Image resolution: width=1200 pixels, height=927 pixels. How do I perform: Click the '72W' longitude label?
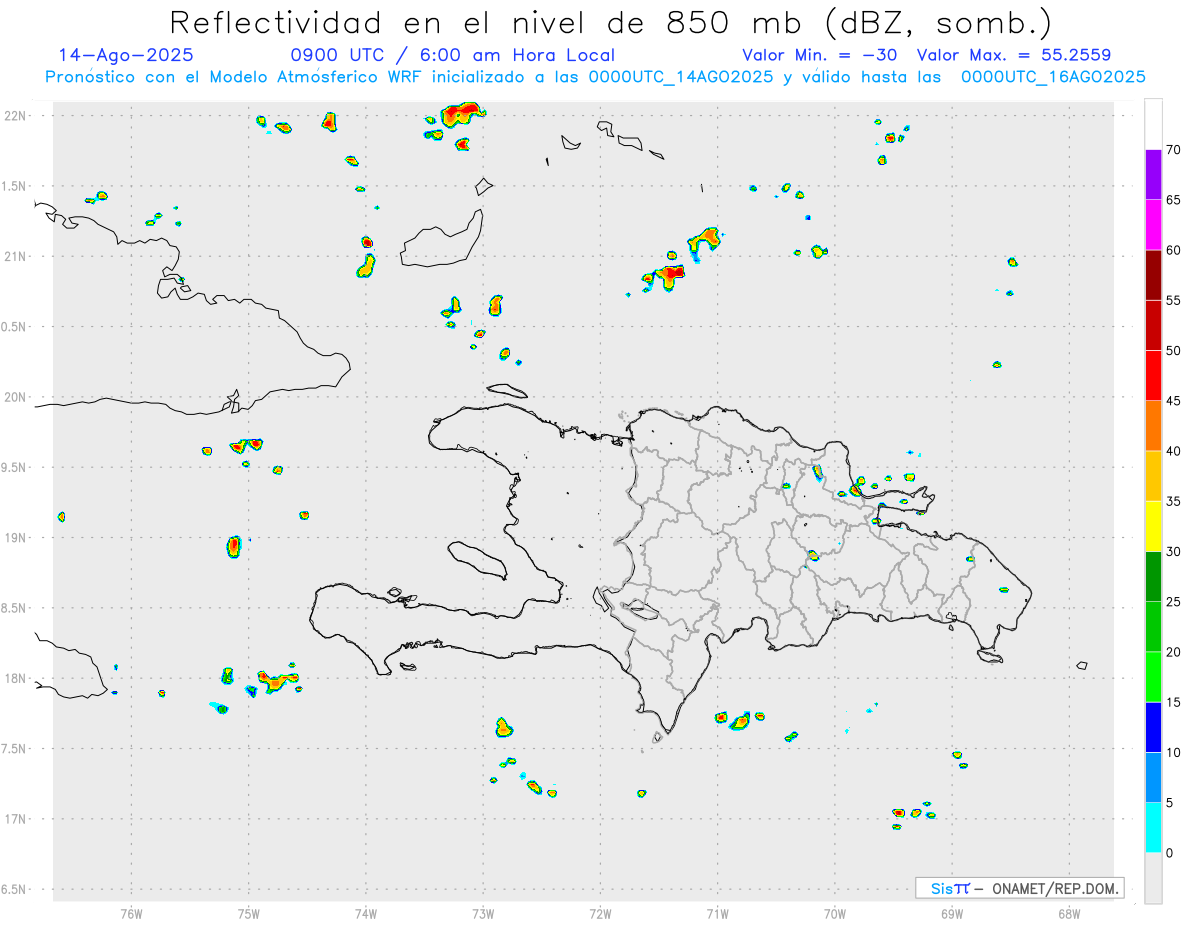tap(600, 913)
